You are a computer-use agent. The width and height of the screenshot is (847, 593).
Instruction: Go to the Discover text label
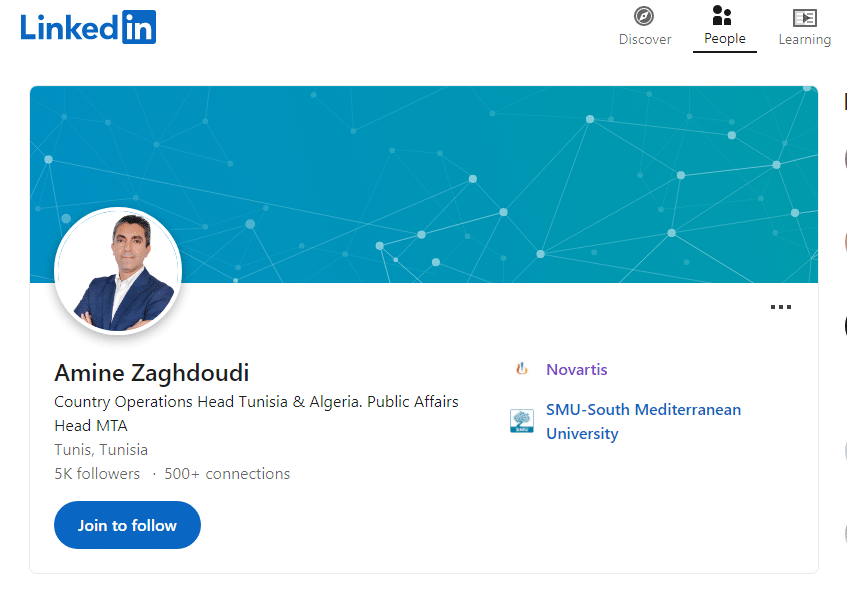[645, 40]
